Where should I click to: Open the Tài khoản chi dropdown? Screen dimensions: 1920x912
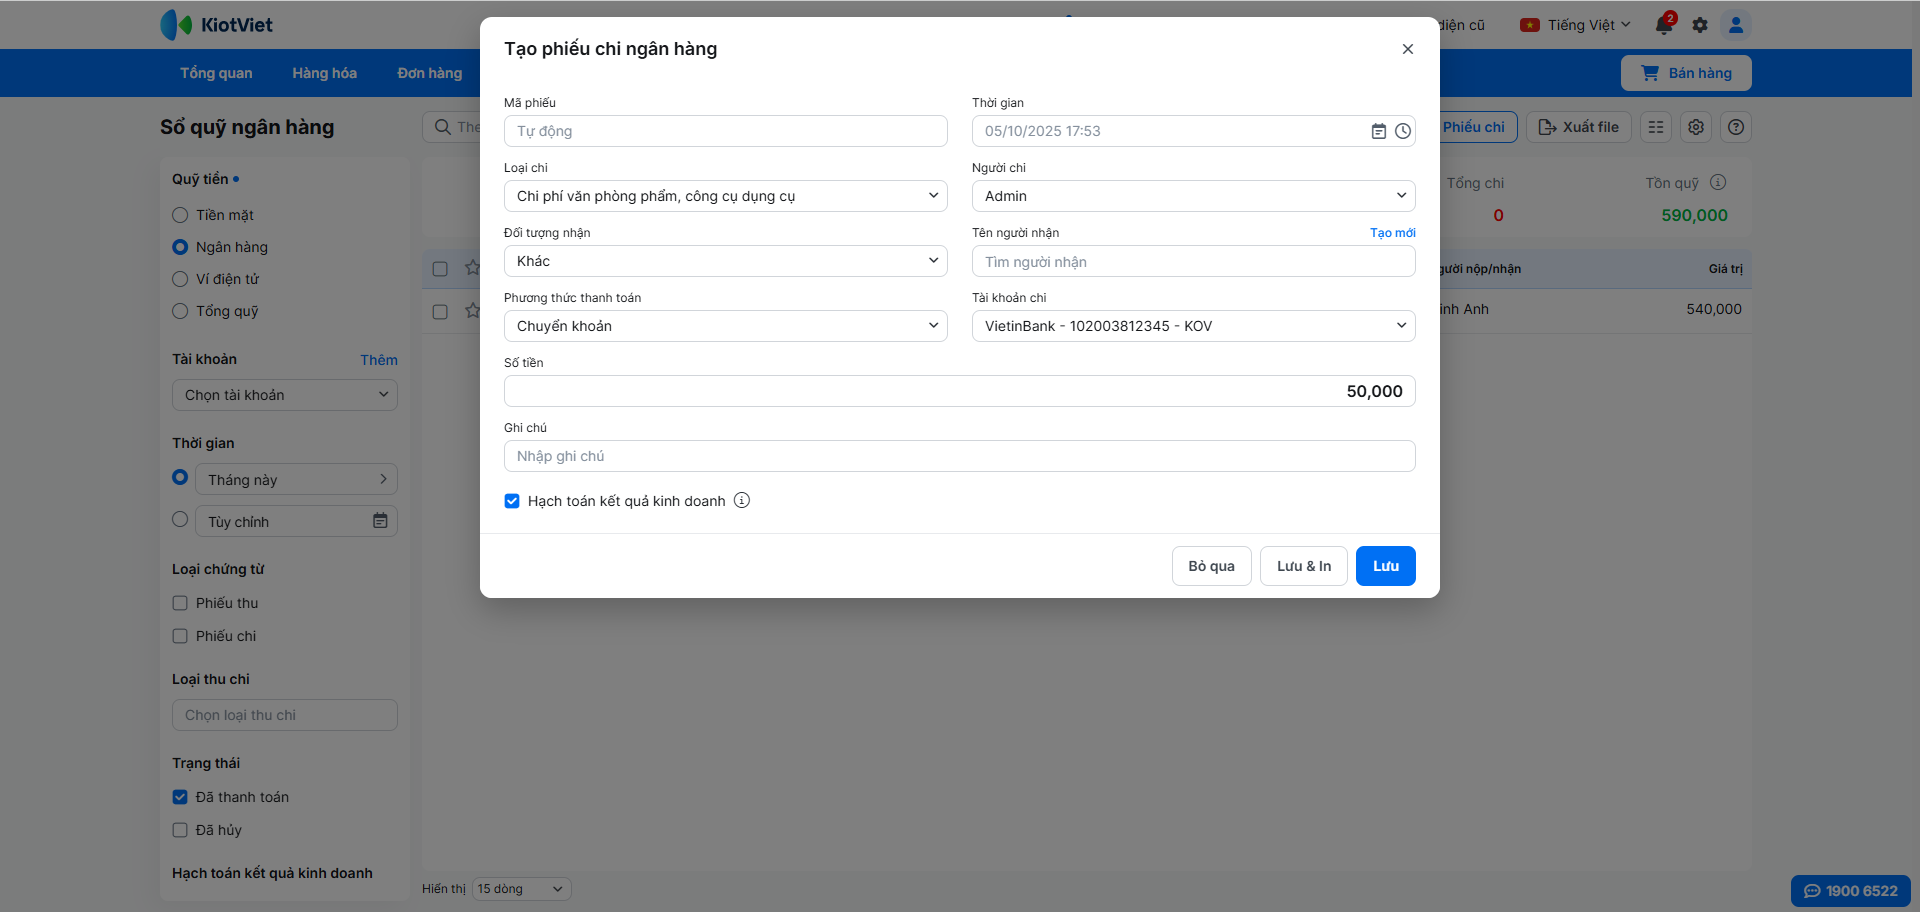click(1193, 326)
